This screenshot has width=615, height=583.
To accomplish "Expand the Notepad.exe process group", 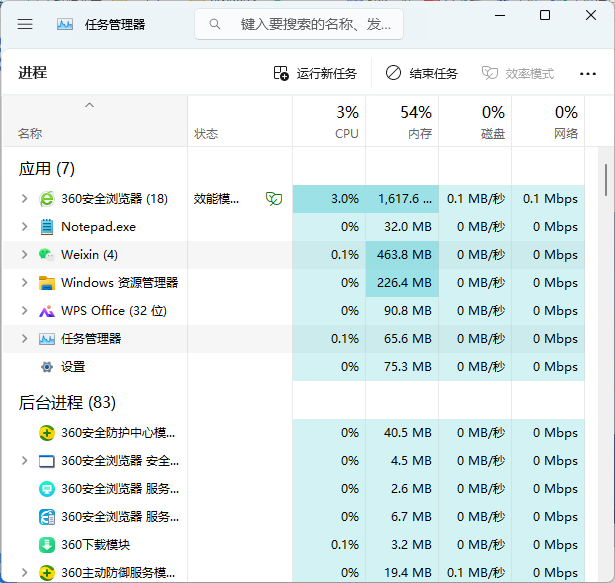I will (x=24, y=227).
